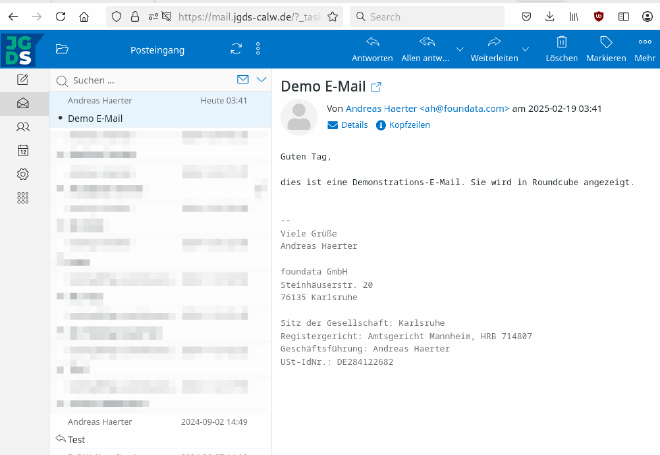Click the uBlock Origin extension icon
The height and width of the screenshot is (455, 660).
tap(599, 17)
